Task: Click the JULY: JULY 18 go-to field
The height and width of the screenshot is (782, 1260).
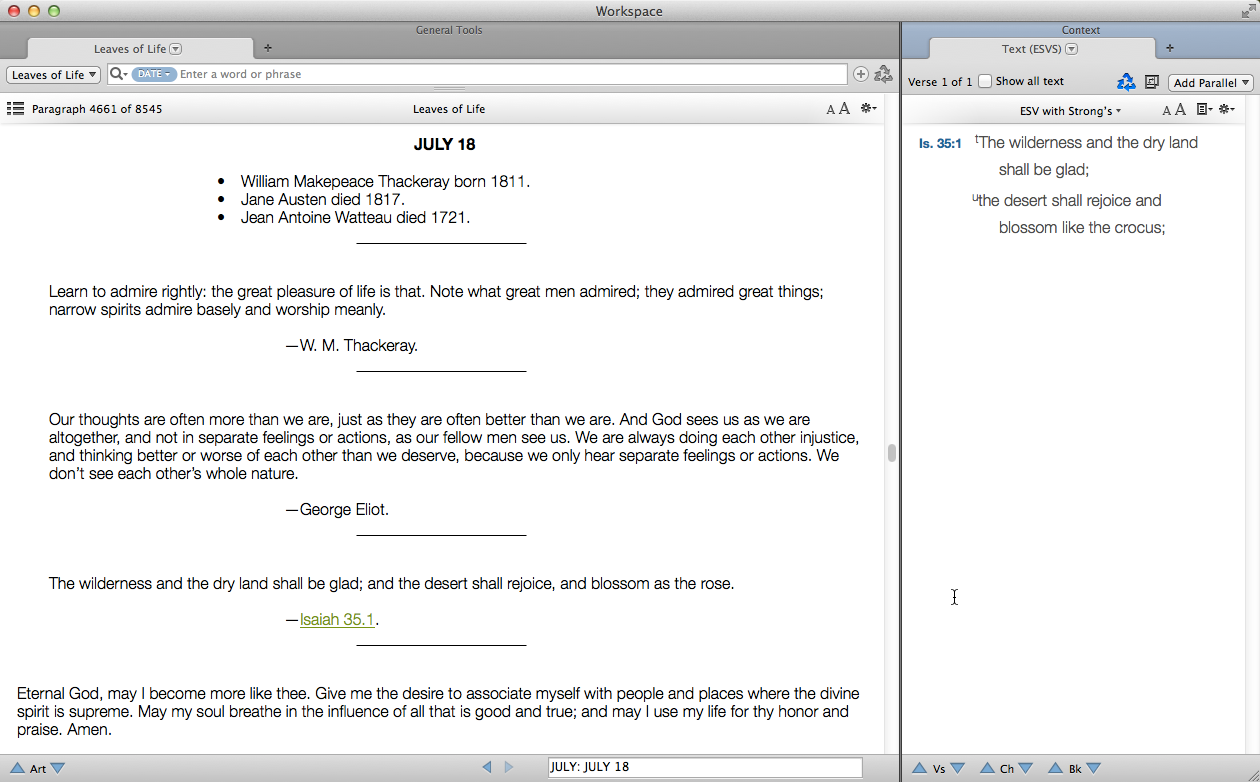Action: 704,767
